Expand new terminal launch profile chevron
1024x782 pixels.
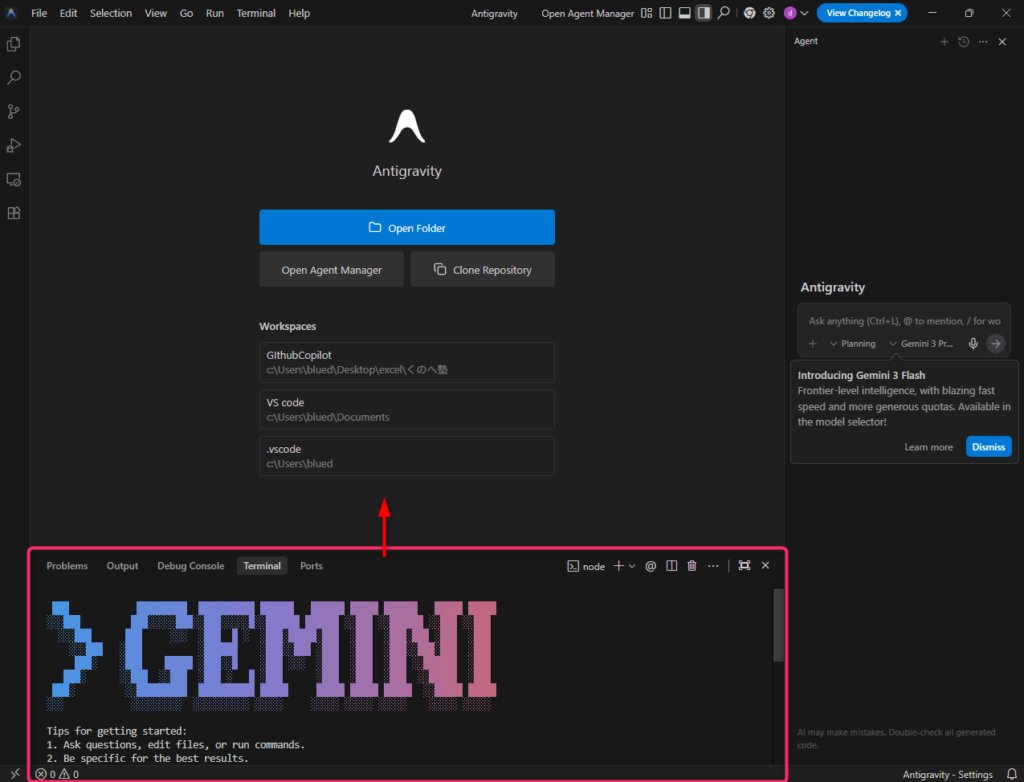632,566
